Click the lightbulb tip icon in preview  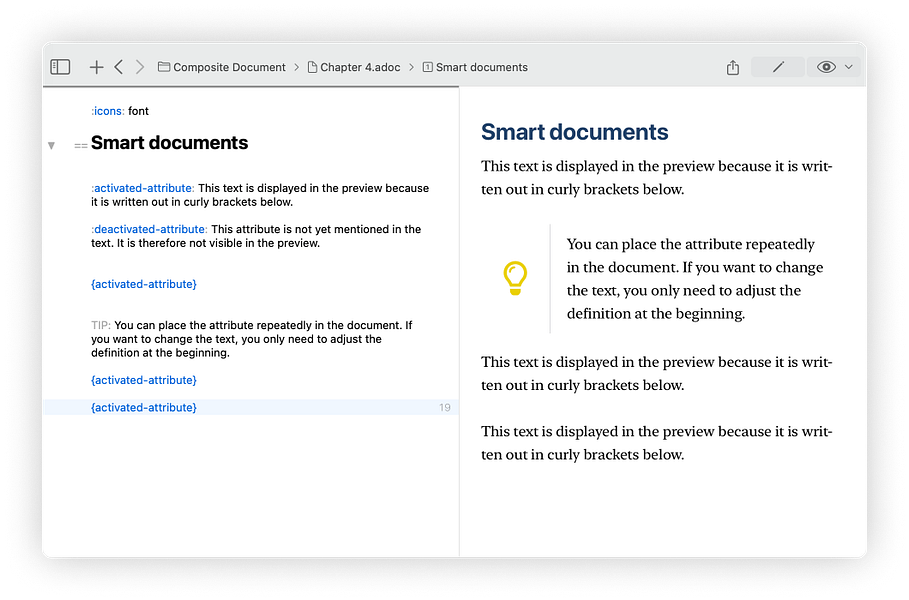(x=515, y=278)
